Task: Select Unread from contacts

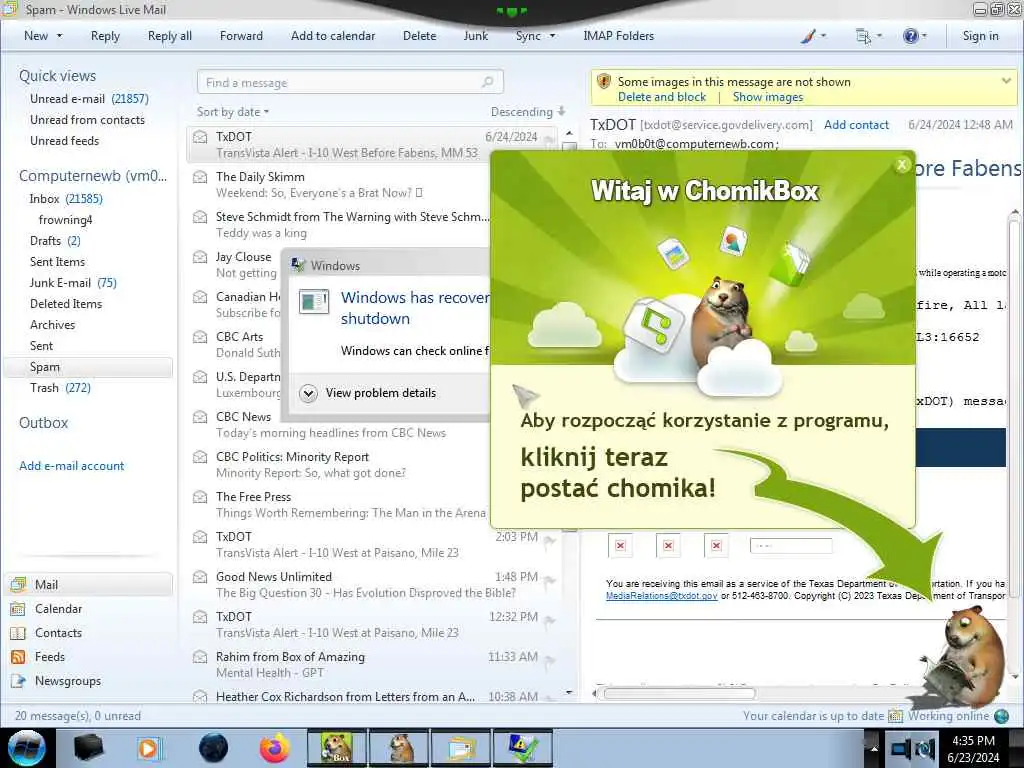Action: (x=88, y=120)
